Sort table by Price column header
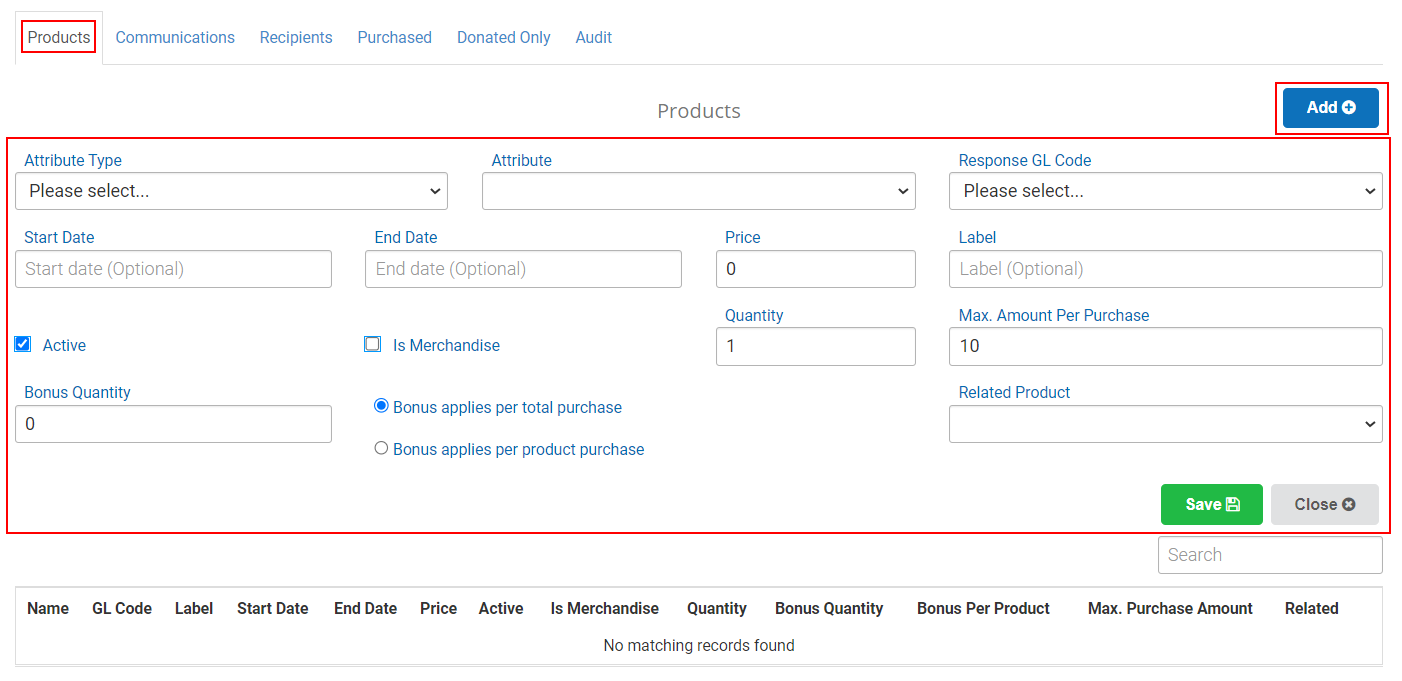Screen dimensions: 1402x681 [x=438, y=608]
